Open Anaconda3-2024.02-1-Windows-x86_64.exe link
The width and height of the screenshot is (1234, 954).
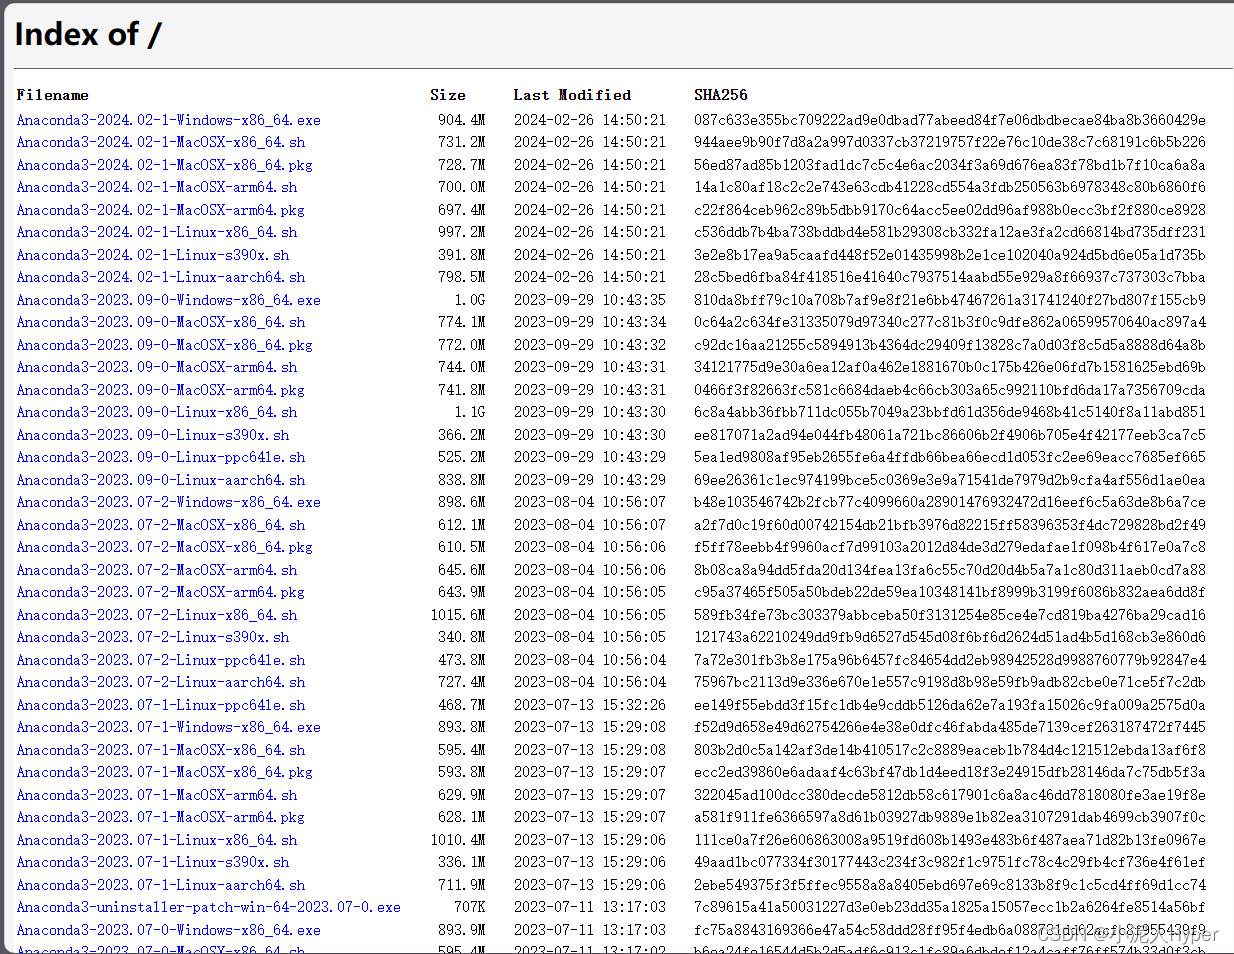tap(168, 120)
